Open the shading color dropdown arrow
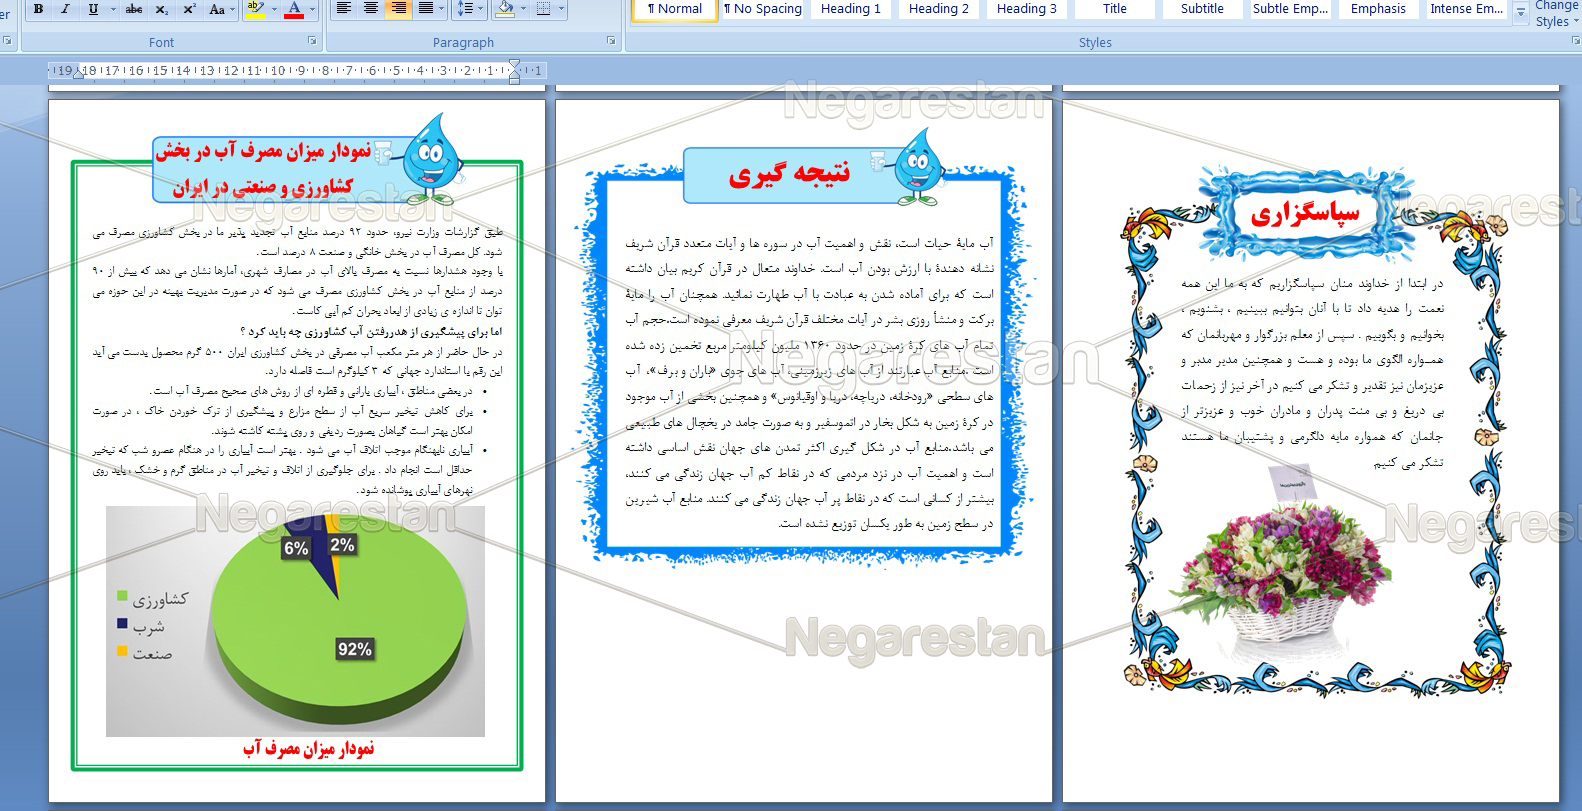The width and height of the screenshot is (1582, 811). pyautogui.click(x=523, y=9)
